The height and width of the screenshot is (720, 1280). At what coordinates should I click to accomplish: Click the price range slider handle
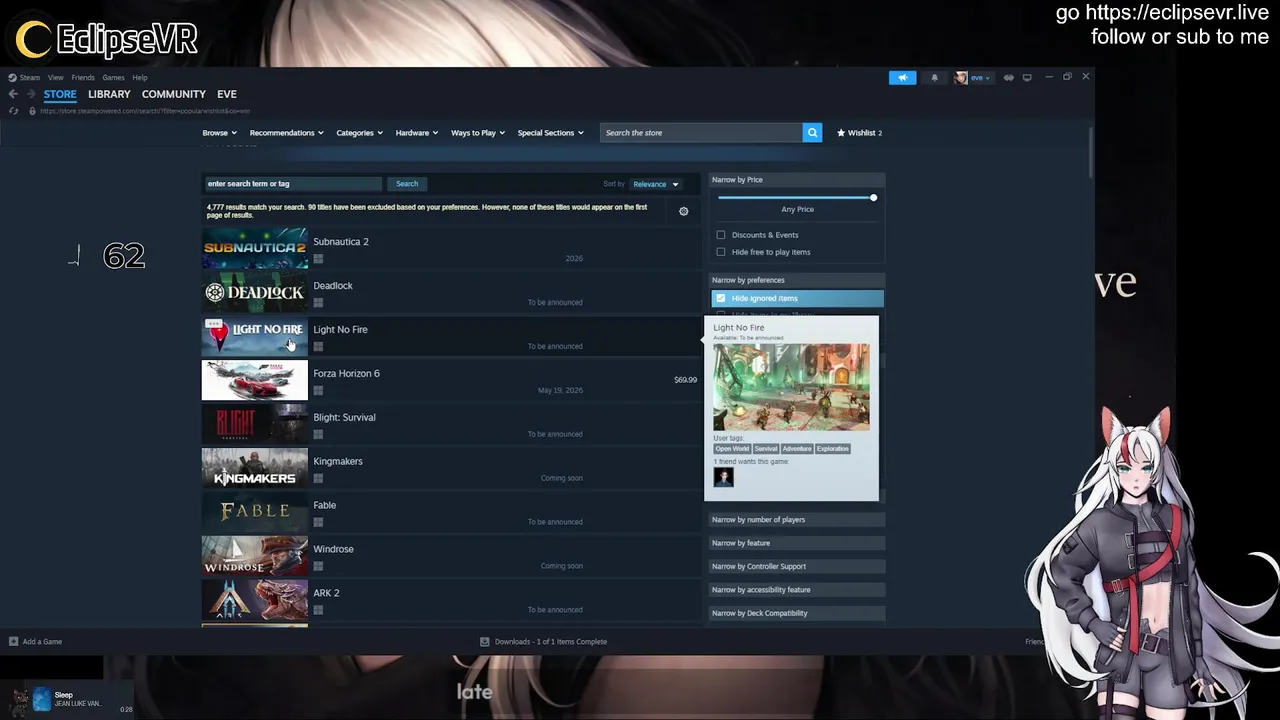tap(873, 197)
